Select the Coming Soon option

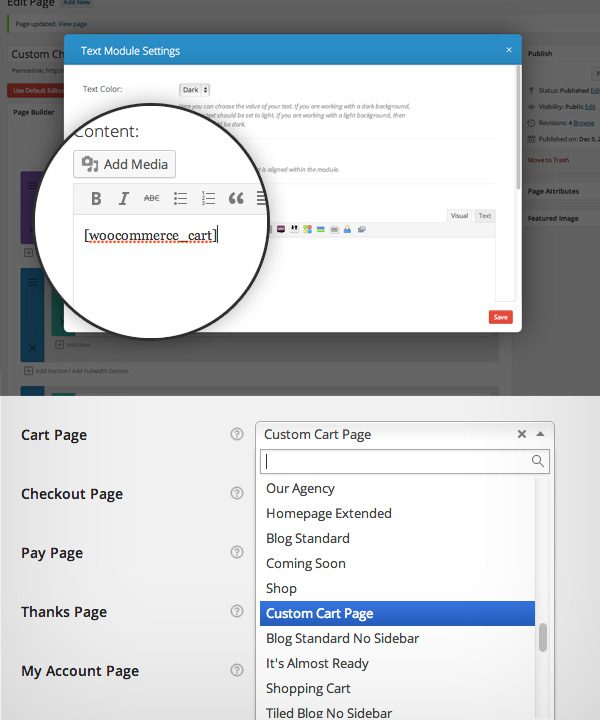coord(397,563)
